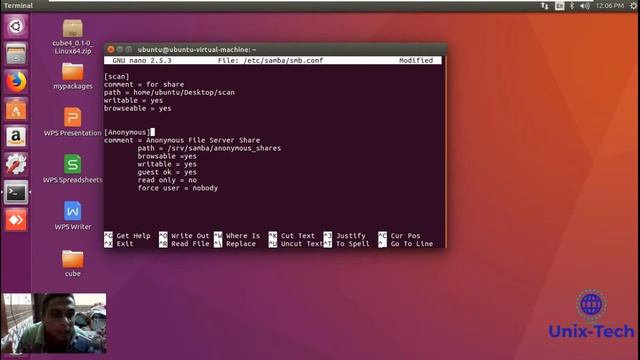This screenshot has width=640, height=360.
Task: Select WPS Writer desktop icon
Action: 73,216
